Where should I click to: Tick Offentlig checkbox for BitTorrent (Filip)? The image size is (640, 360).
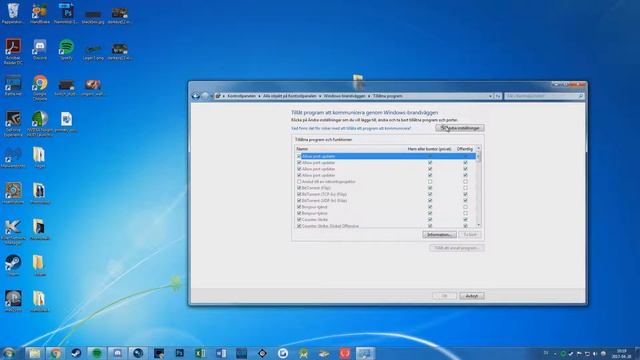point(465,188)
